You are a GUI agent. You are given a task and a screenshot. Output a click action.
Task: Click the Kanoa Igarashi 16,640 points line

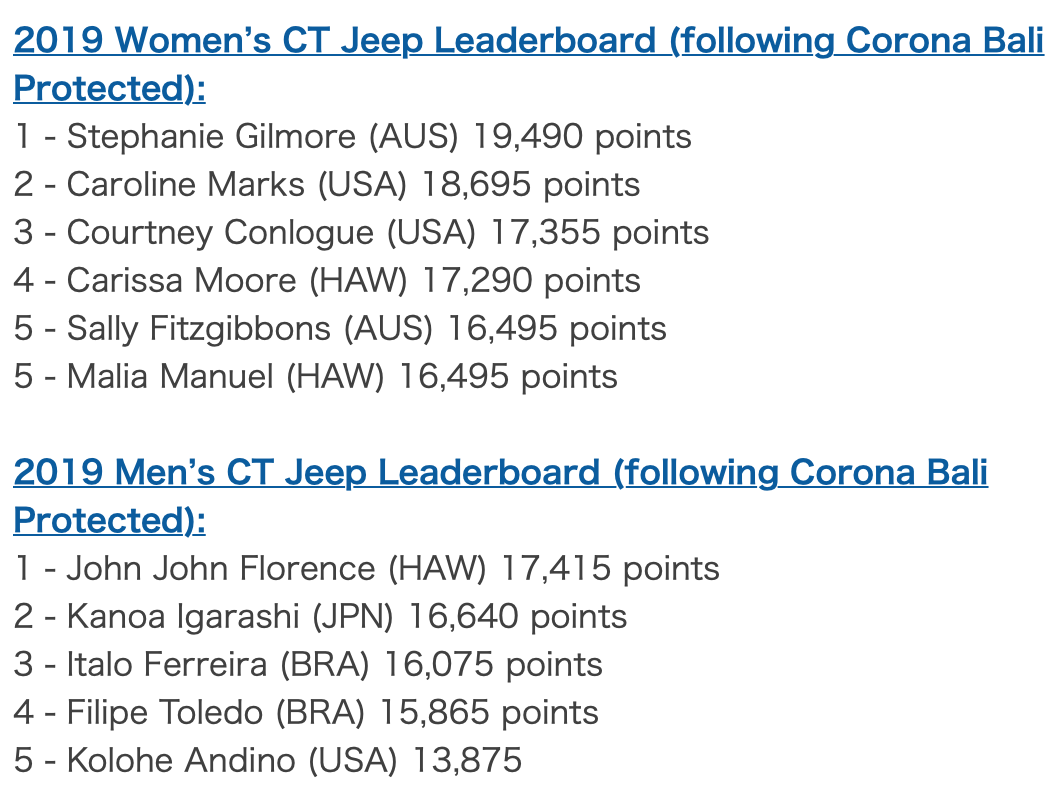click(x=320, y=617)
